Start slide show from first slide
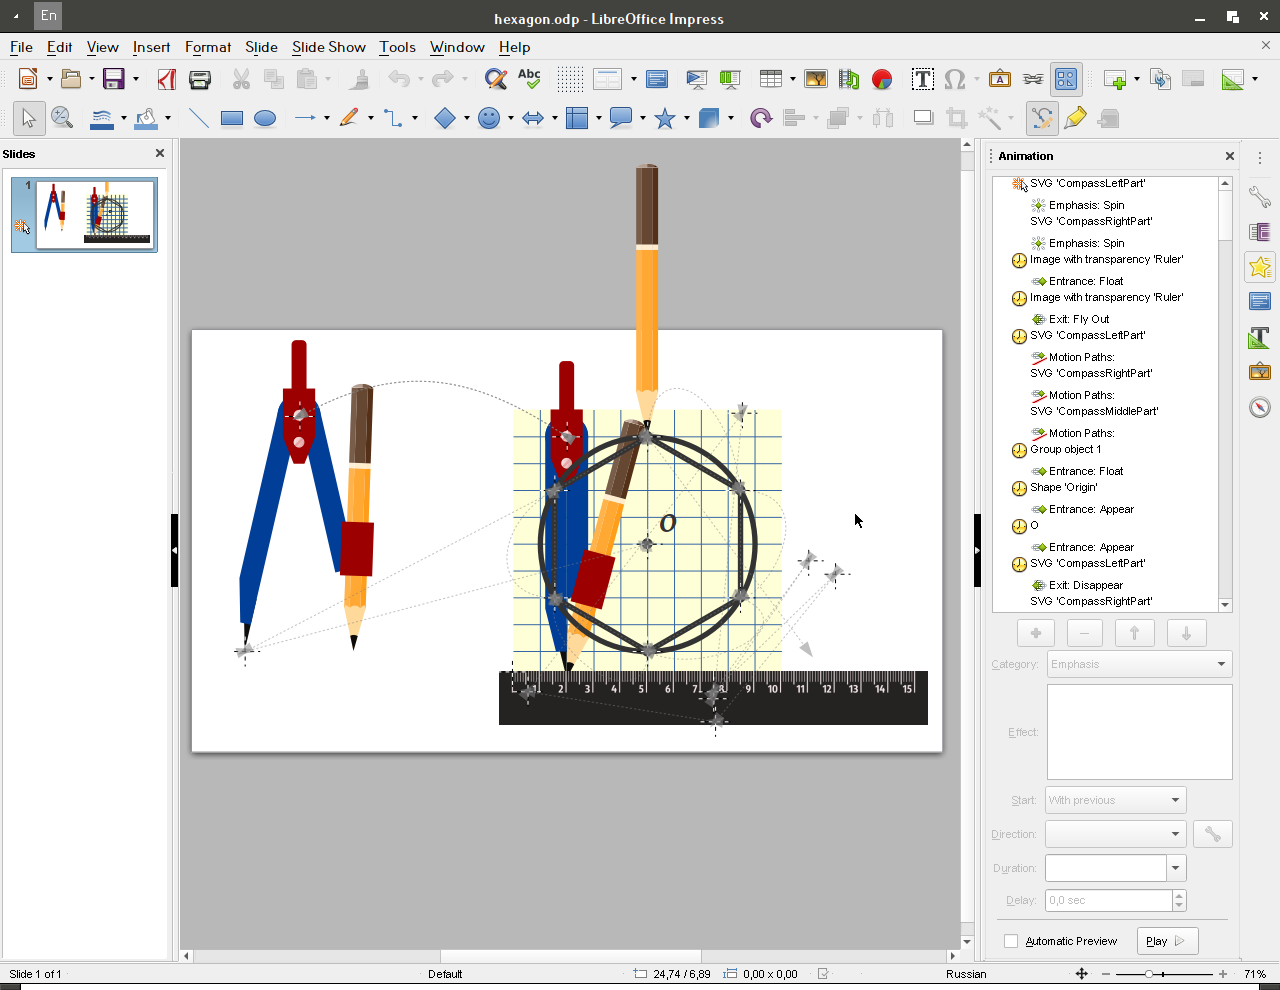Image resolution: width=1280 pixels, height=990 pixels. 697,79
